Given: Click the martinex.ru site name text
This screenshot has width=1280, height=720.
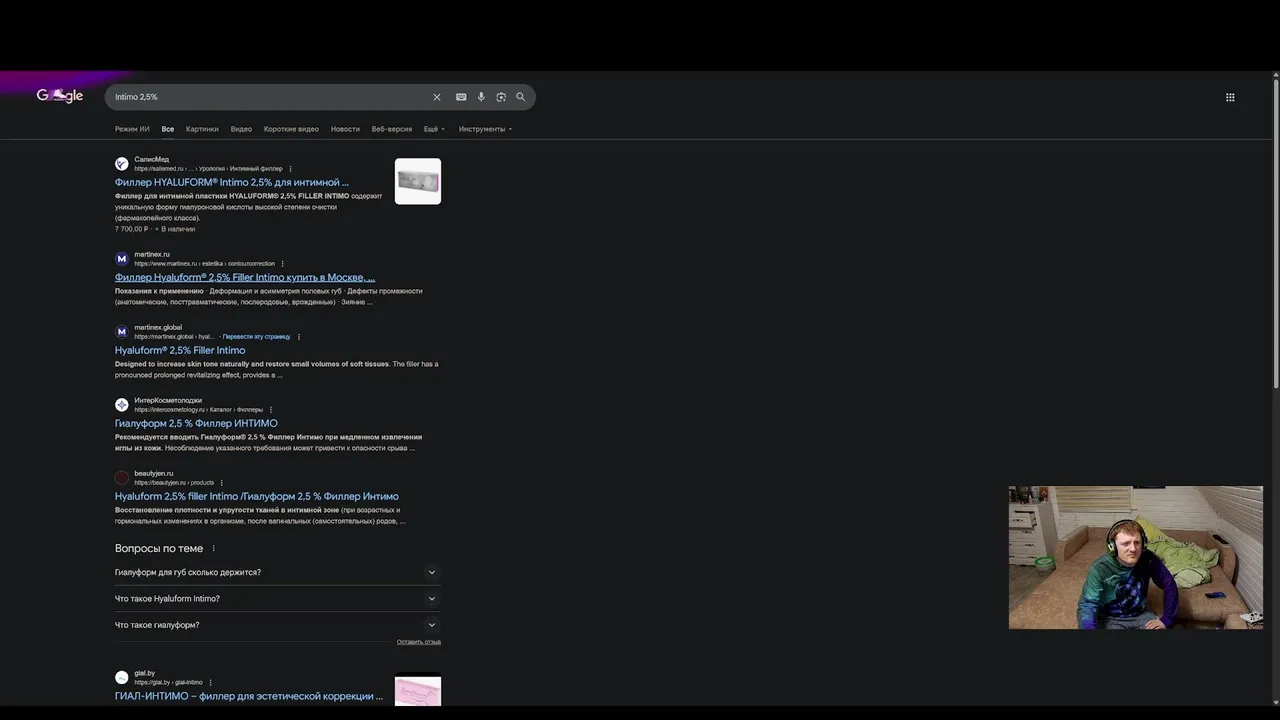Looking at the screenshot, I should 152,254.
